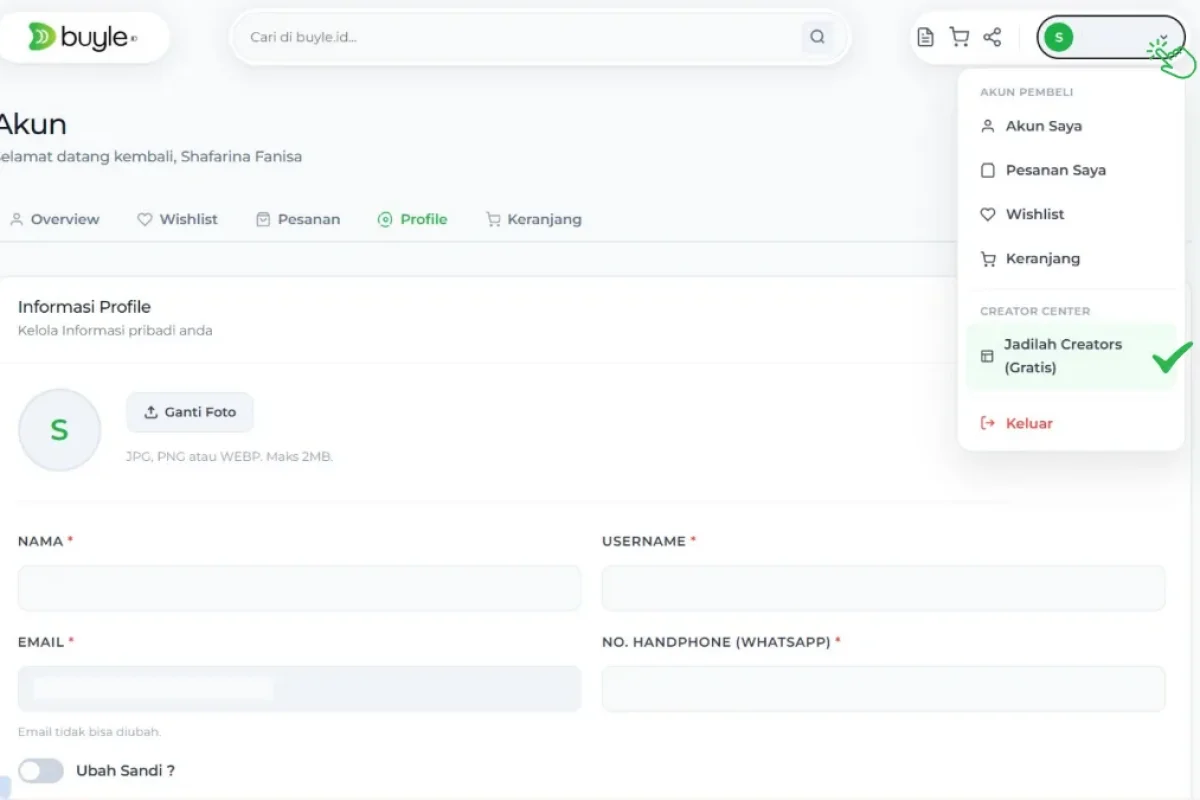This screenshot has width=1200, height=800.
Task: Click the No. Handphone (WhatsApp) field
Action: click(x=883, y=689)
